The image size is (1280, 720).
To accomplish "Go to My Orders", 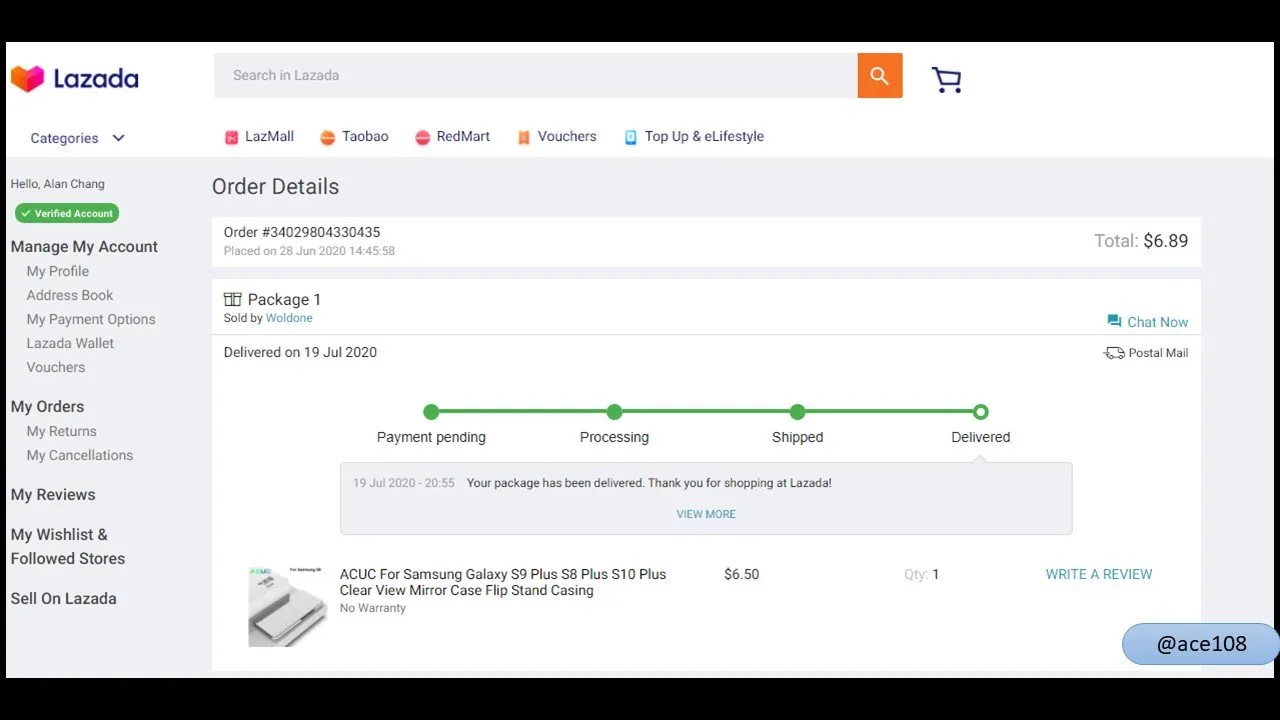I will [x=47, y=407].
